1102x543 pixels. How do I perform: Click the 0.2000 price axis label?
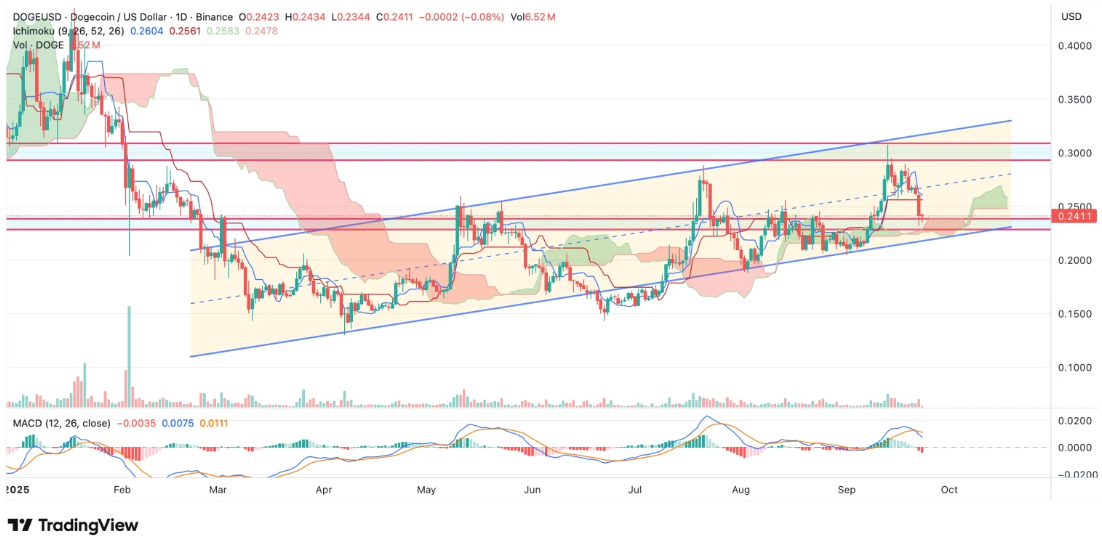point(1075,261)
